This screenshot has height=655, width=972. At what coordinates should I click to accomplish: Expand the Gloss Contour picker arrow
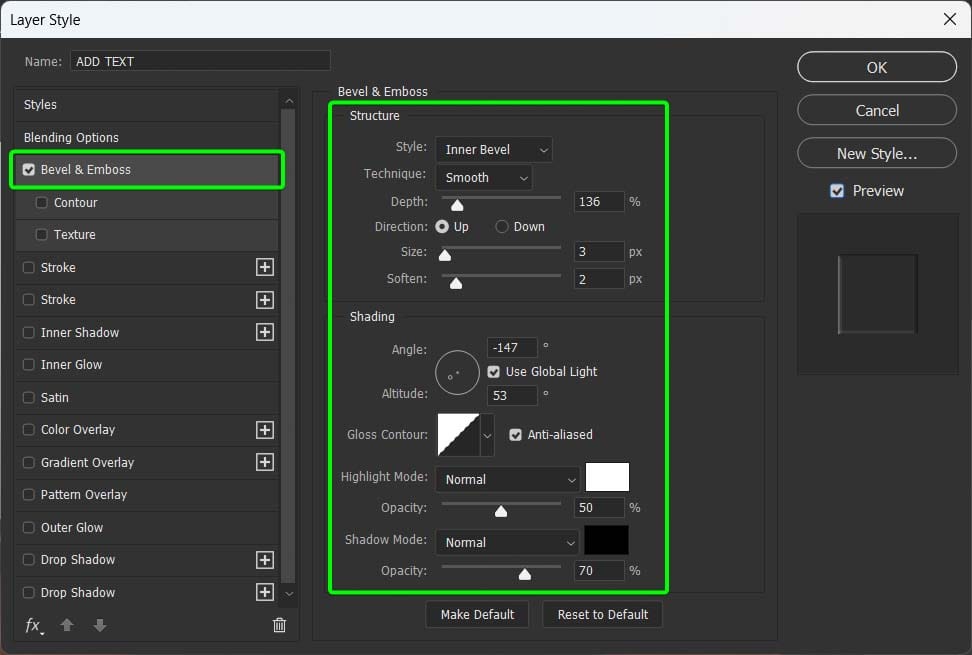pos(487,435)
